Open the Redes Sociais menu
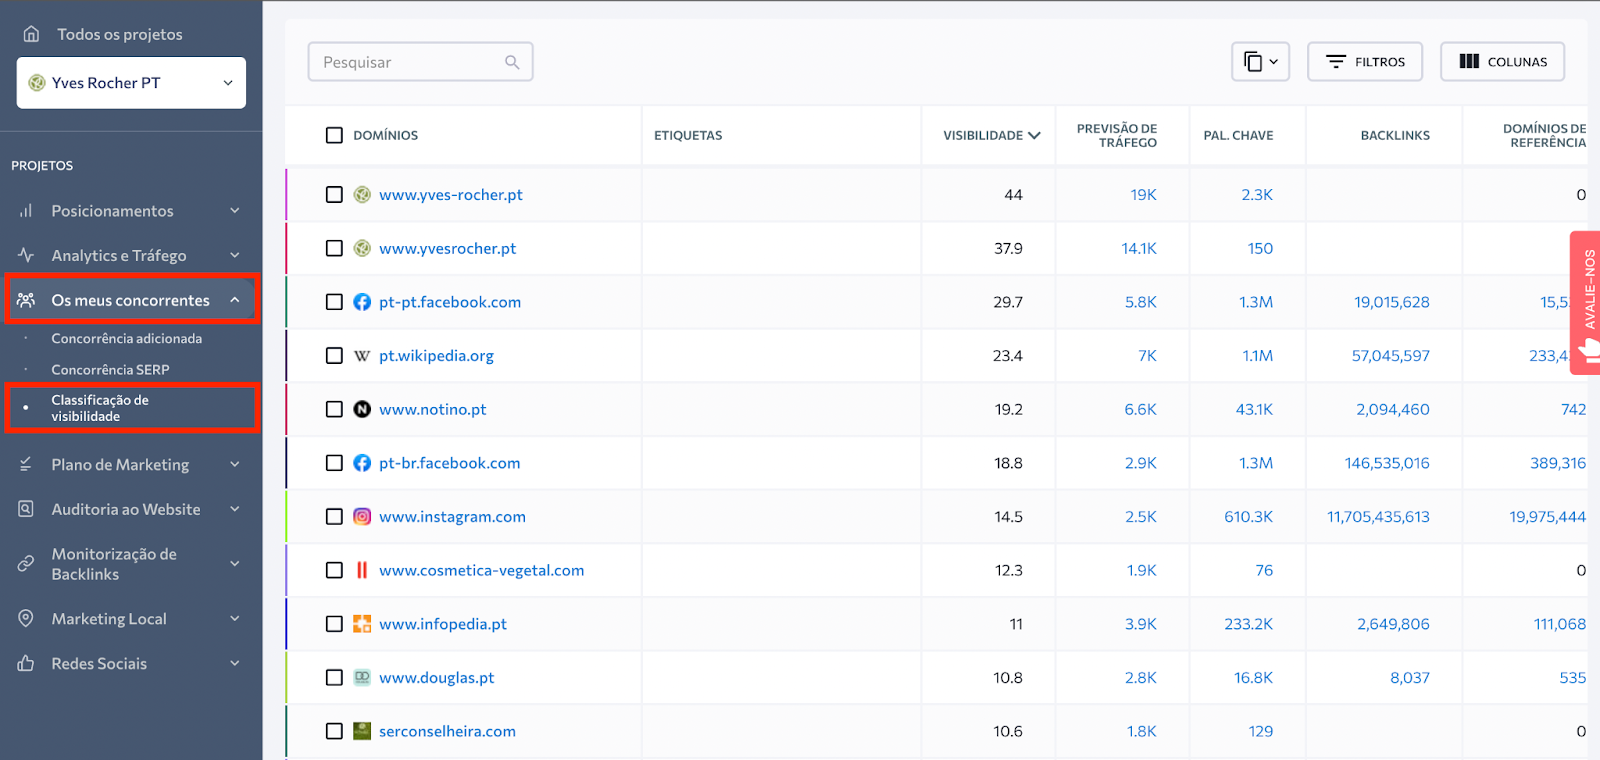1600x760 pixels. tap(99, 664)
